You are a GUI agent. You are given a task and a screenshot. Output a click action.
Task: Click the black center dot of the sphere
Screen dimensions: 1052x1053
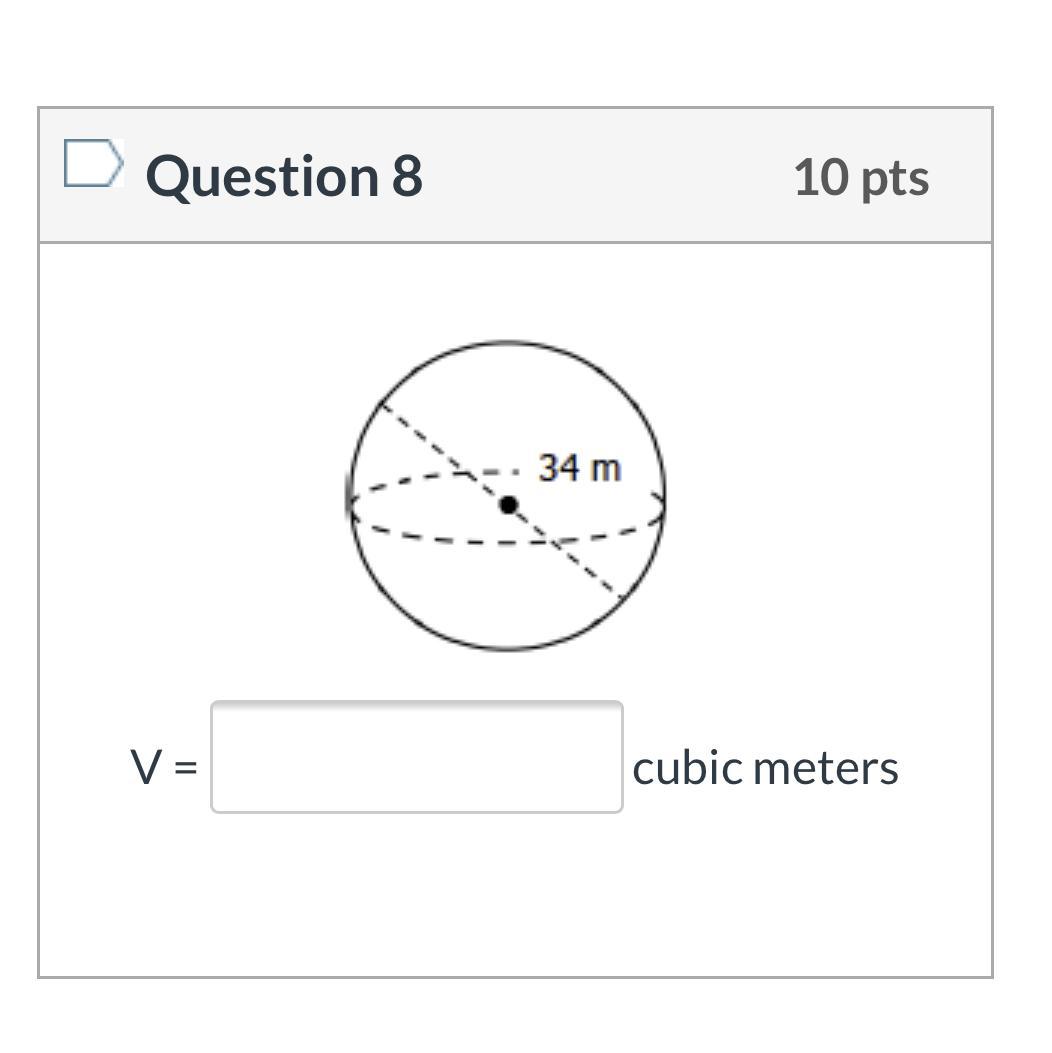coord(508,505)
